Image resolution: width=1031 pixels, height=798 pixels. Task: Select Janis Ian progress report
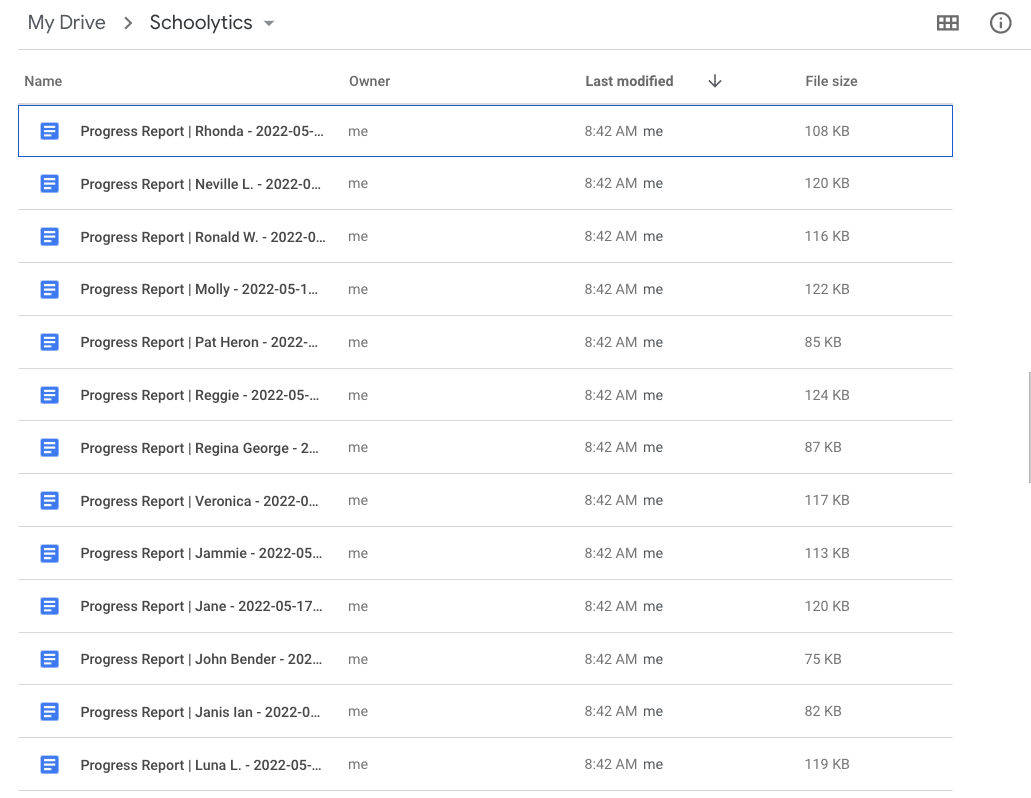pos(200,712)
